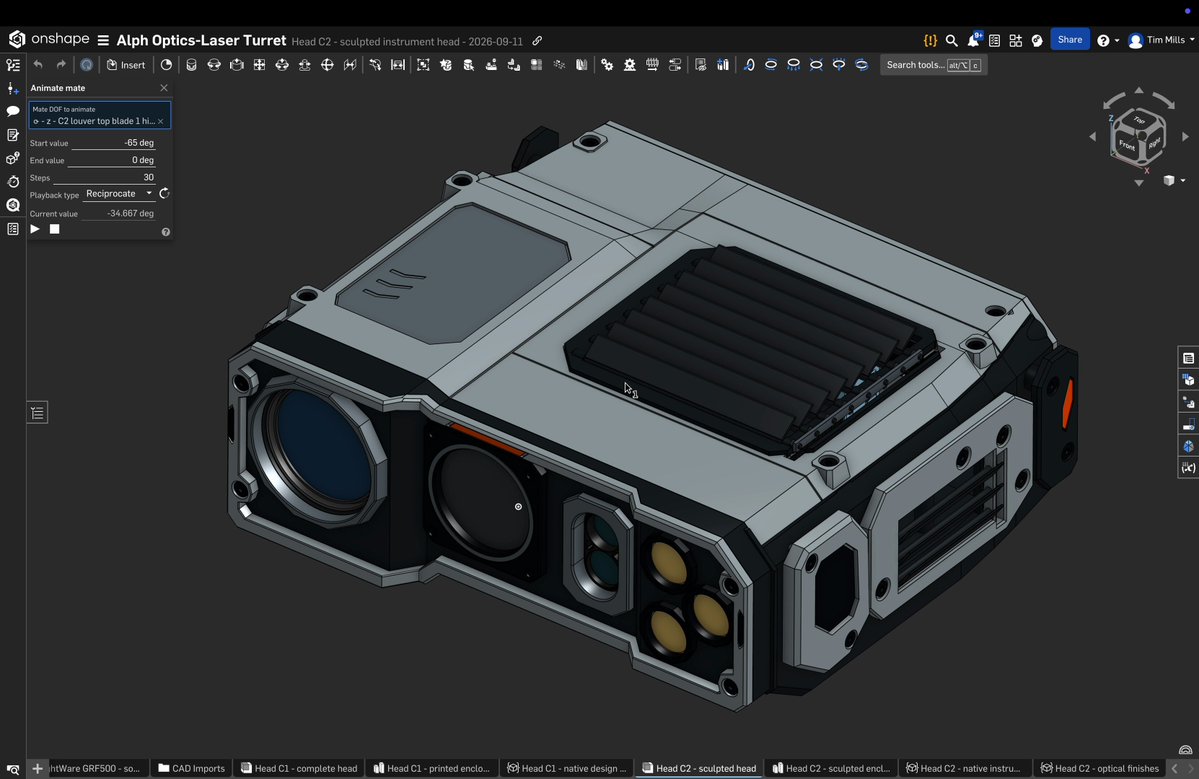Click the Mate DOF to animate field
Image resolution: width=1199 pixels, height=779 pixels.
point(99,115)
